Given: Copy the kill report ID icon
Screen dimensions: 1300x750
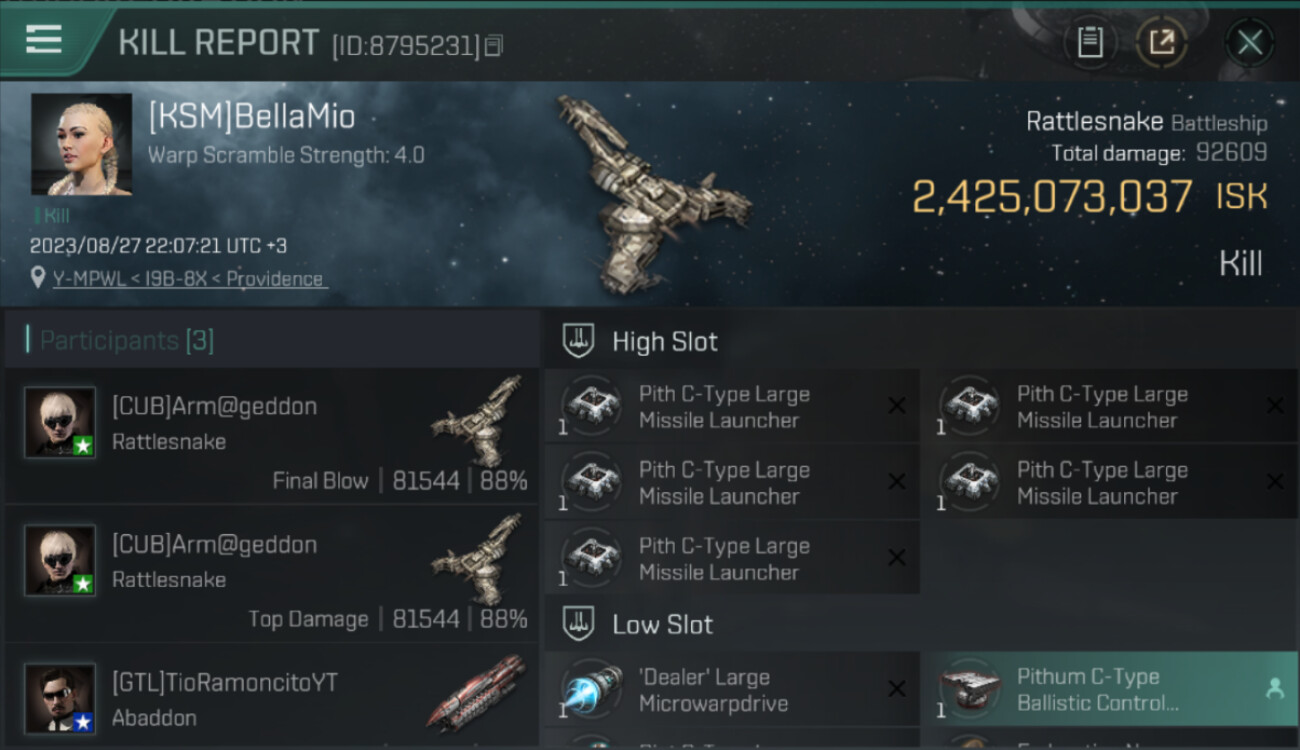Looking at the screenshot, I should pos(495,45).
